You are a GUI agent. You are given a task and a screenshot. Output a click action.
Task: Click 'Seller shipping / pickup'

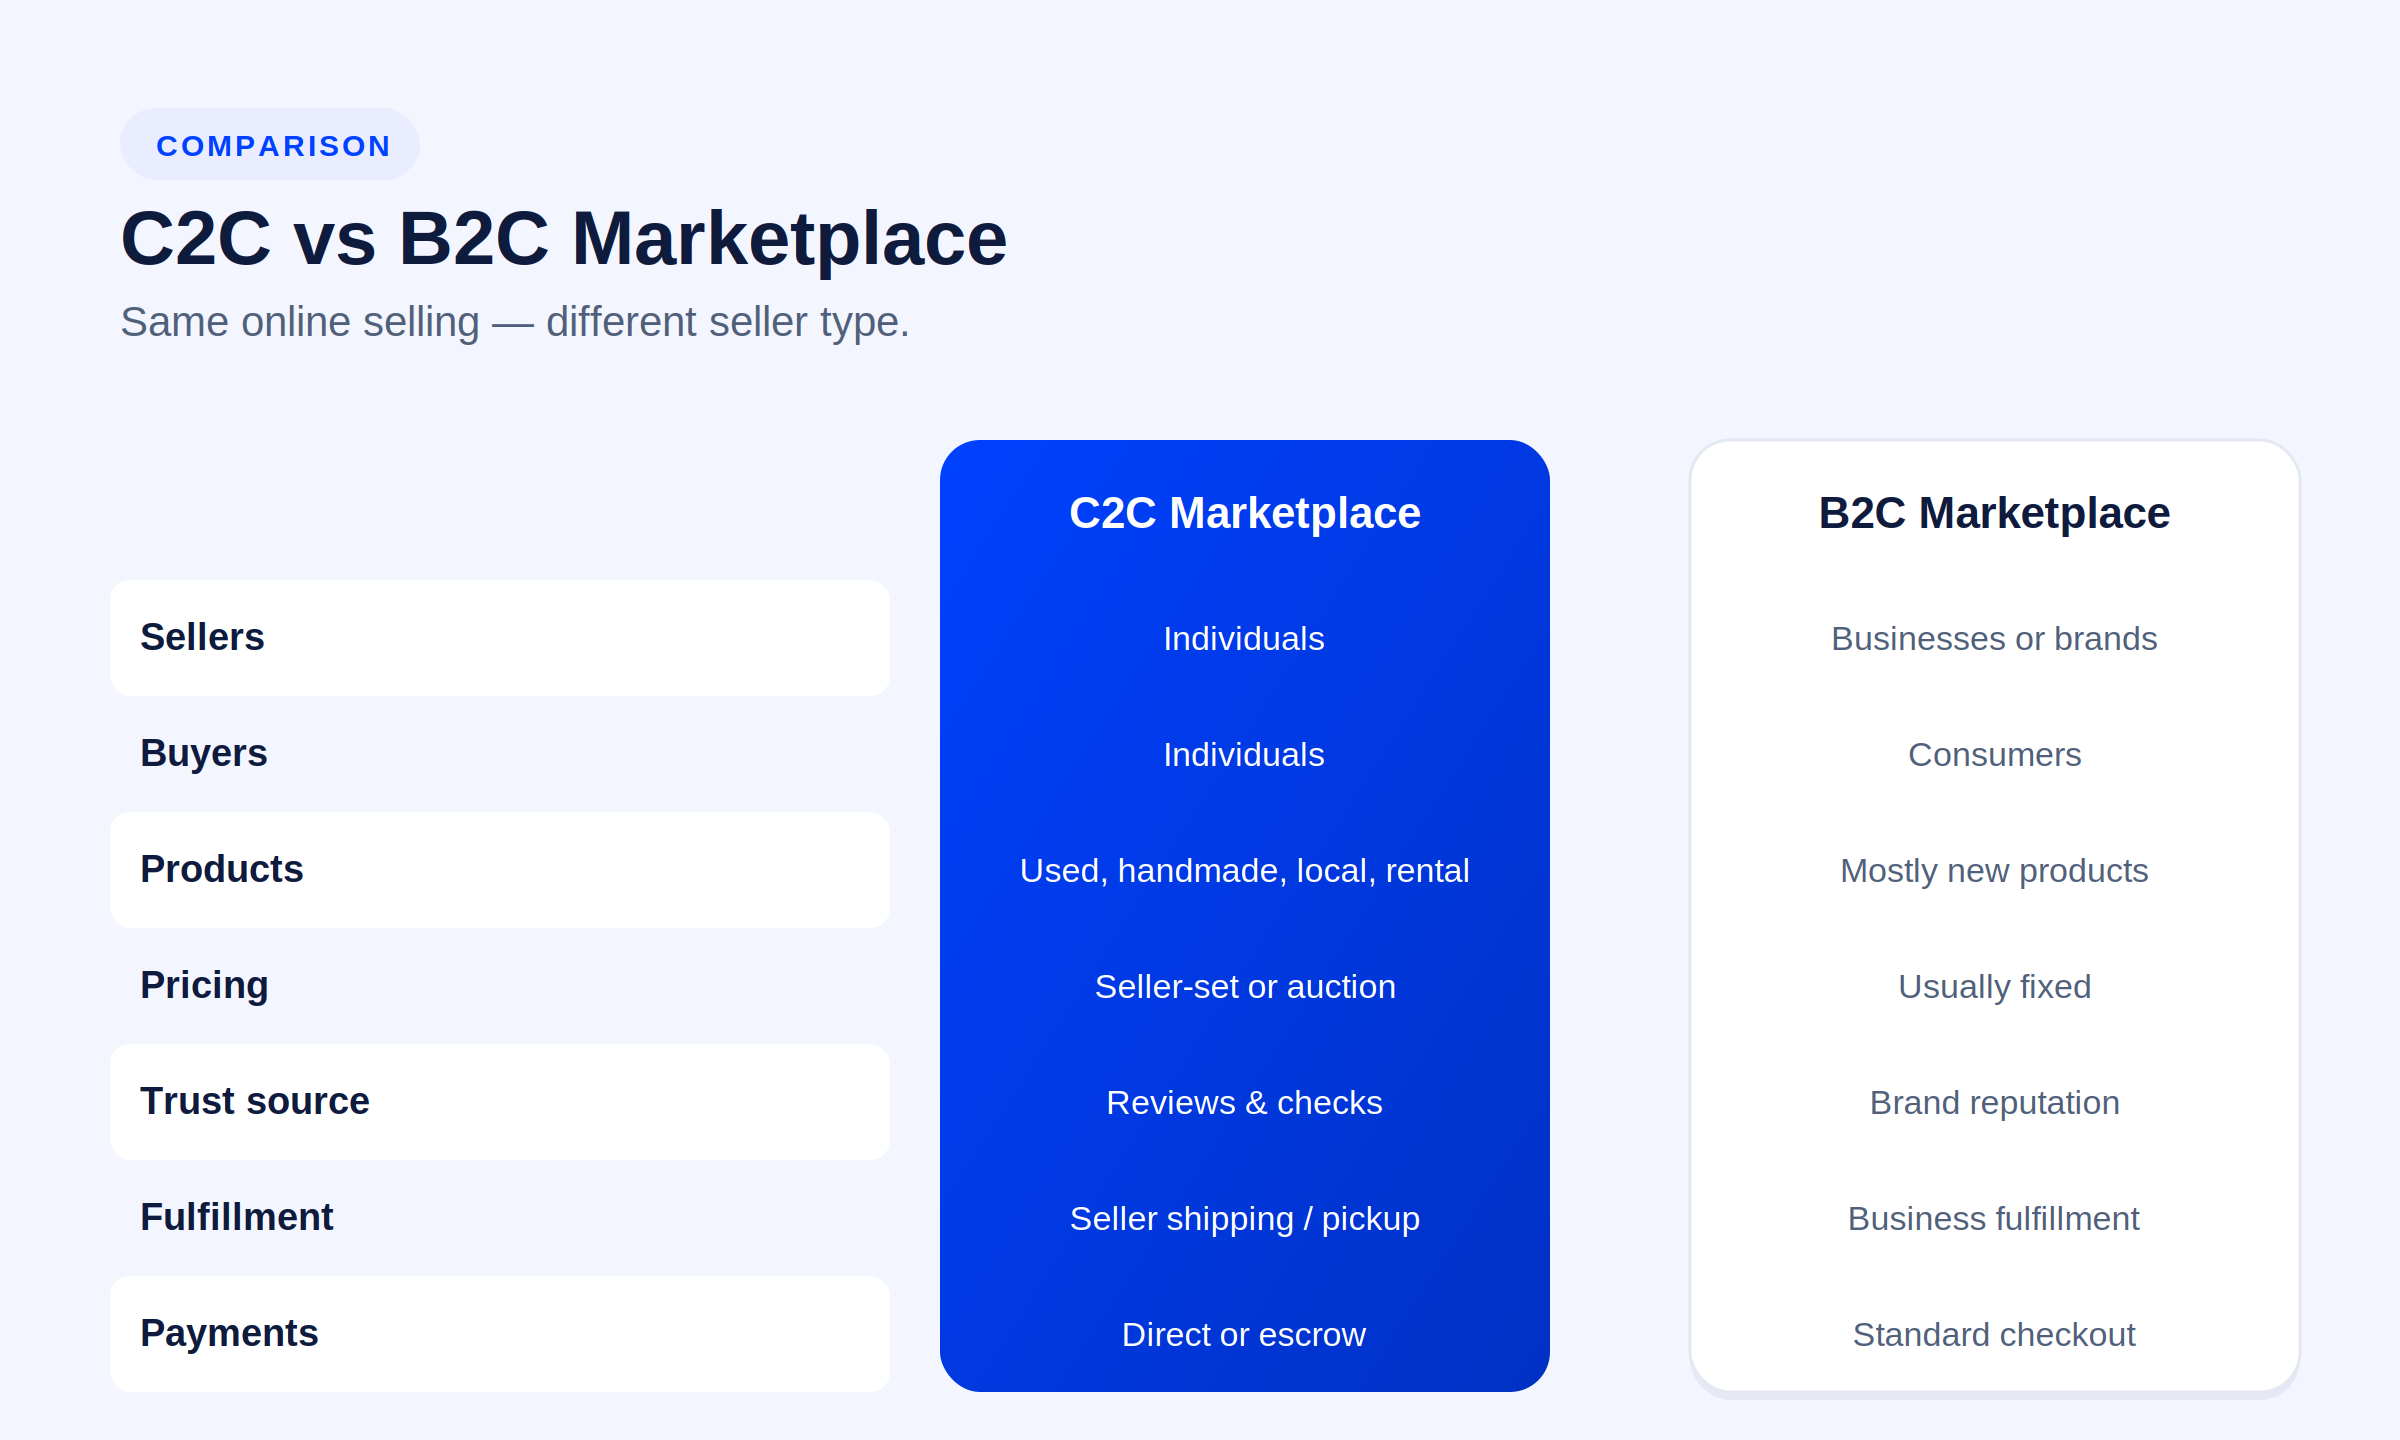coord(1245,1219)
